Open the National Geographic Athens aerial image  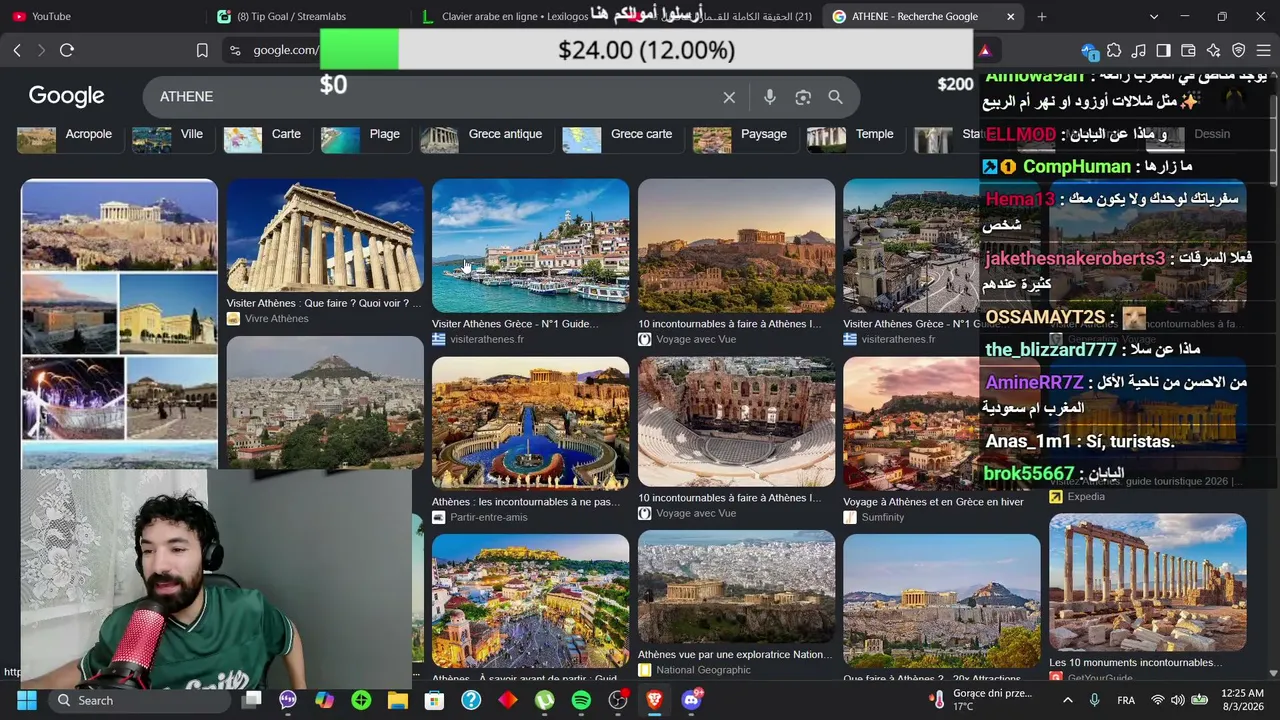pyautogui.click(x=736, y=588)
